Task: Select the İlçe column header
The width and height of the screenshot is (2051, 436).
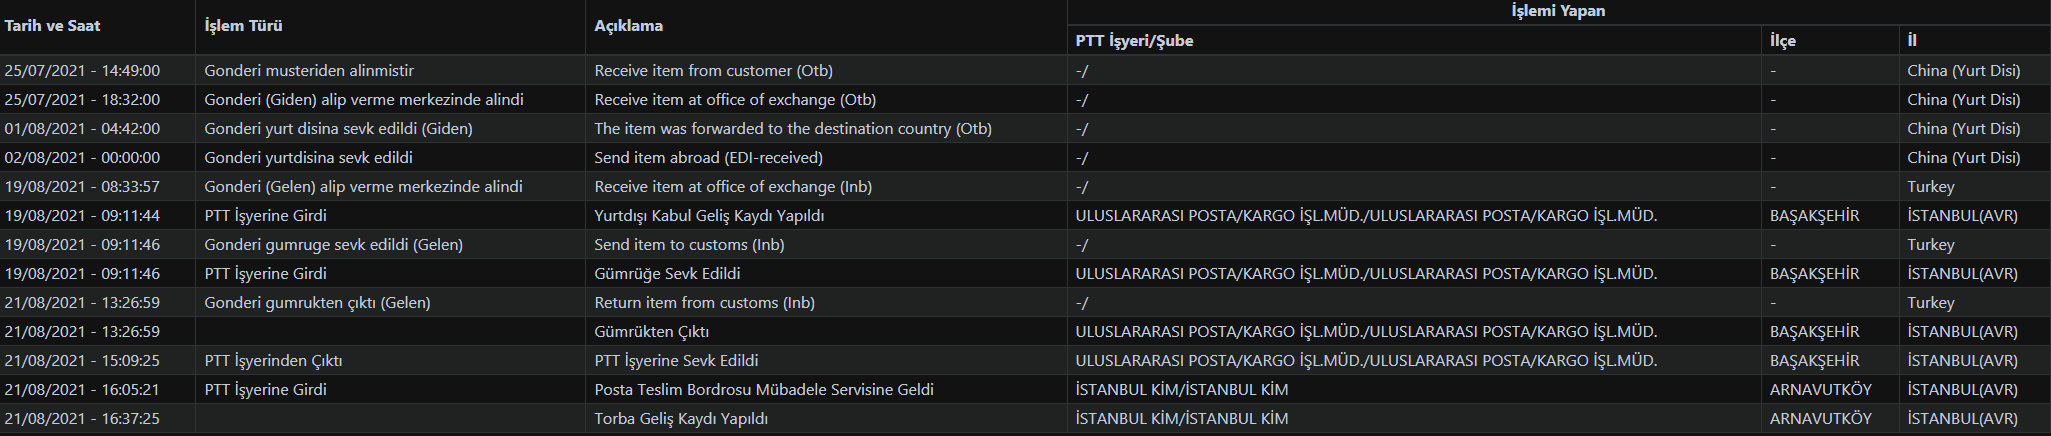Action: (x=1782, y=41)
